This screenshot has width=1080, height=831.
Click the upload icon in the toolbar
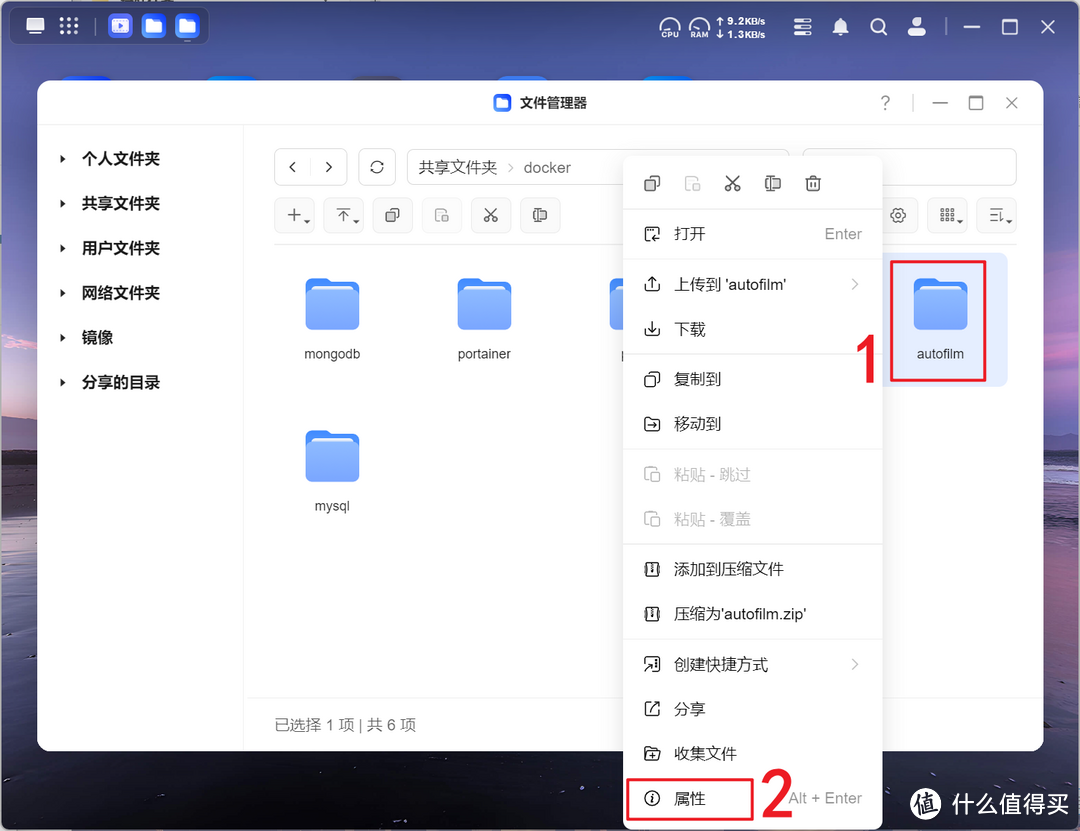pyautogui.click(x=343, y=215)
